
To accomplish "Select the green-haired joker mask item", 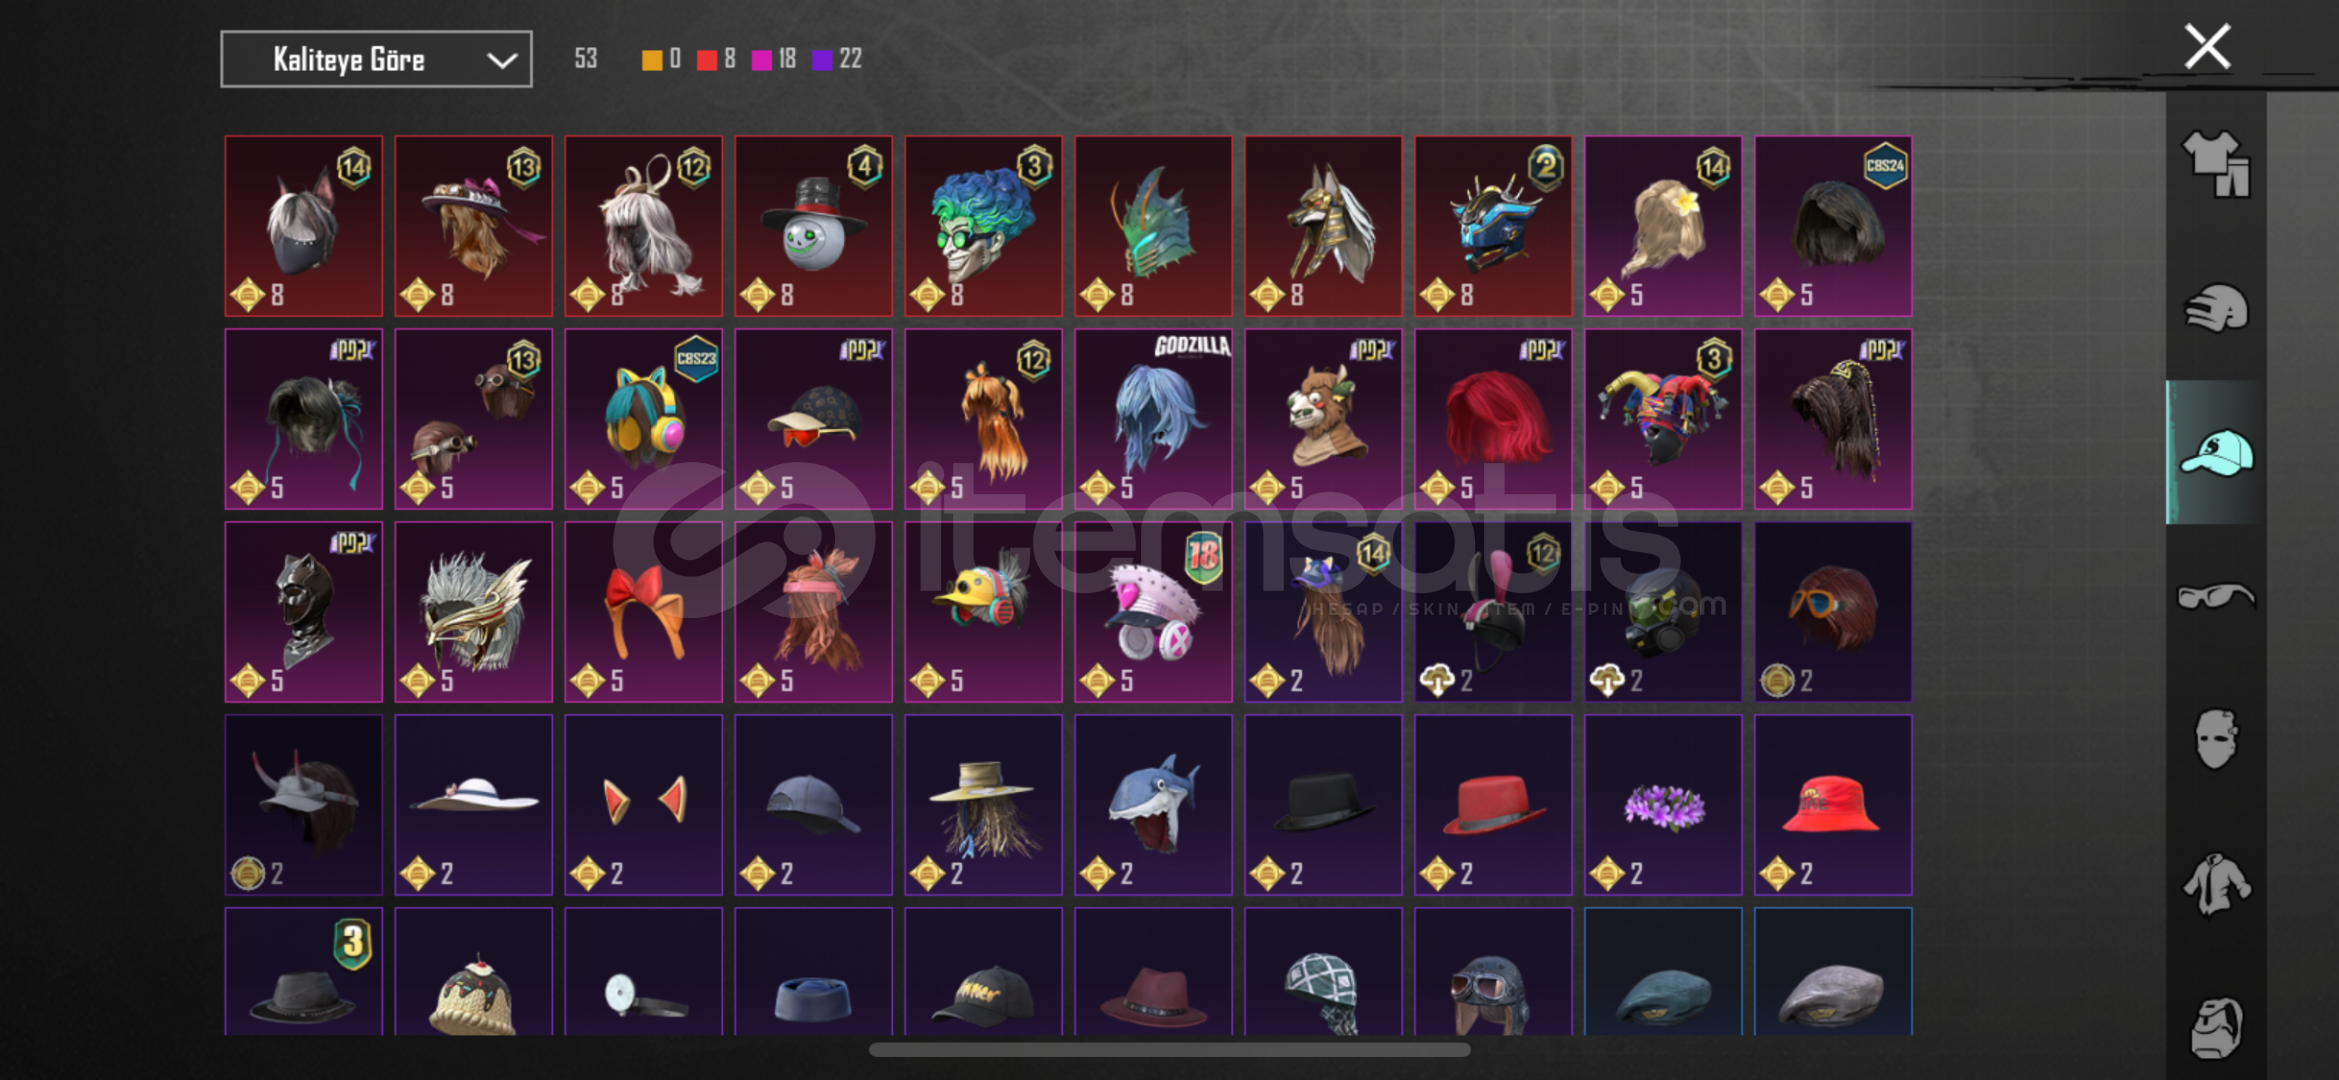I will click(983, 226).
